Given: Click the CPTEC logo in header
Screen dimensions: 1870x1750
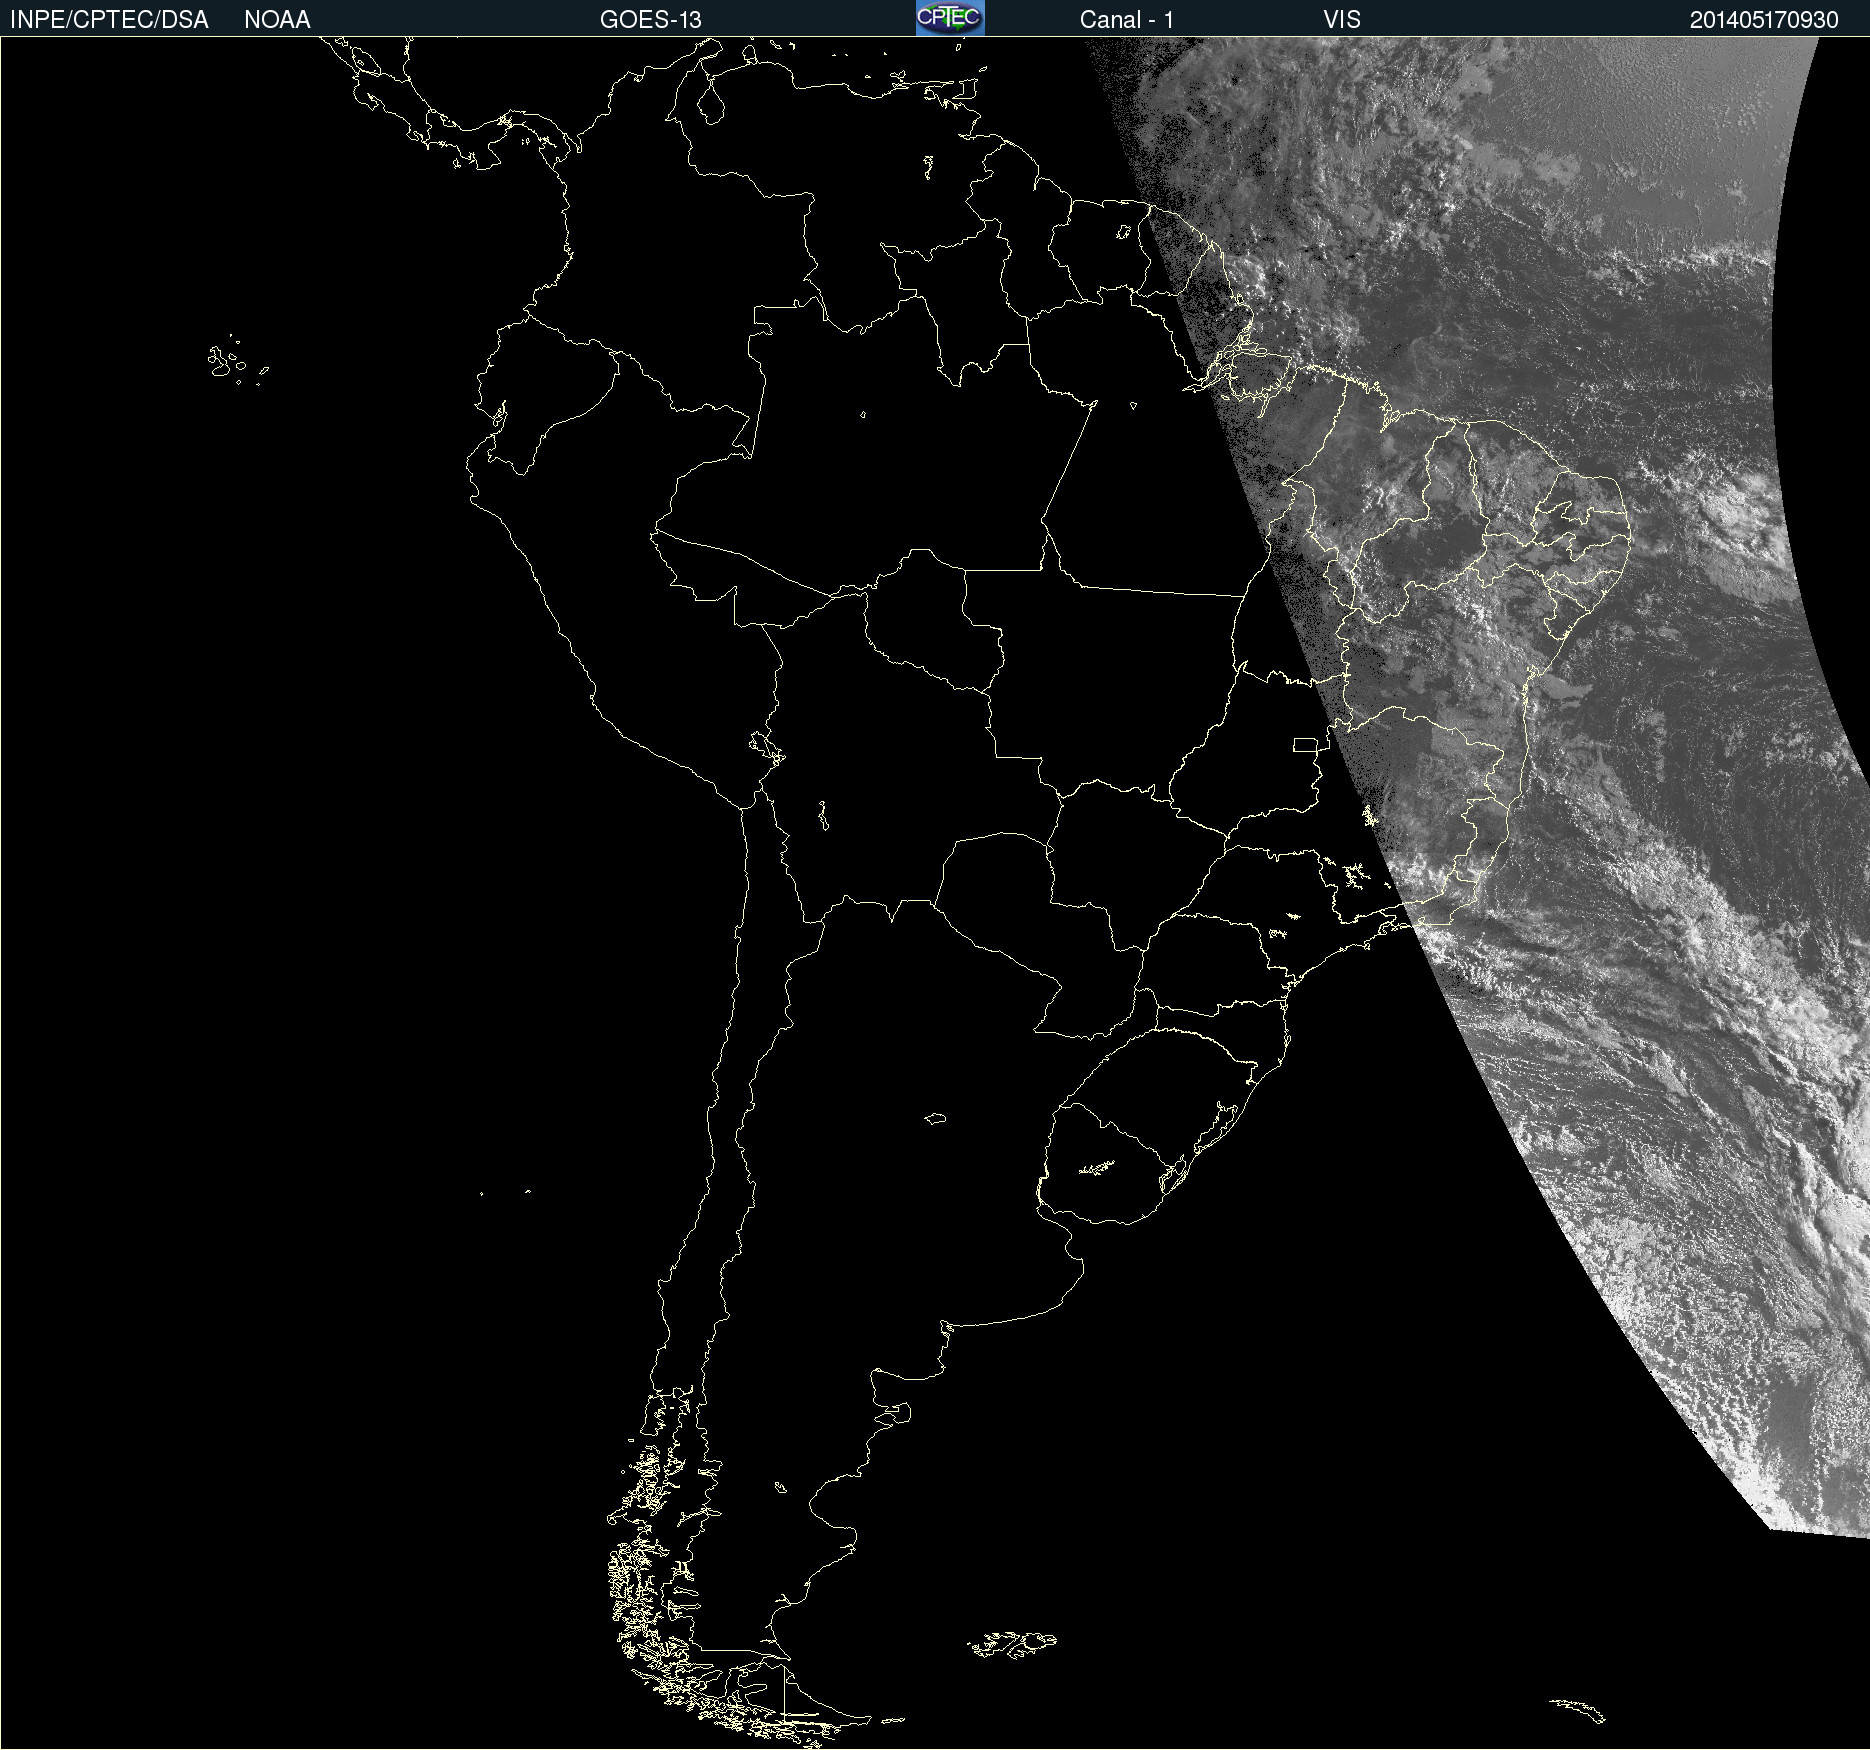Looking at the screenshot, I should tap(950, 18).
